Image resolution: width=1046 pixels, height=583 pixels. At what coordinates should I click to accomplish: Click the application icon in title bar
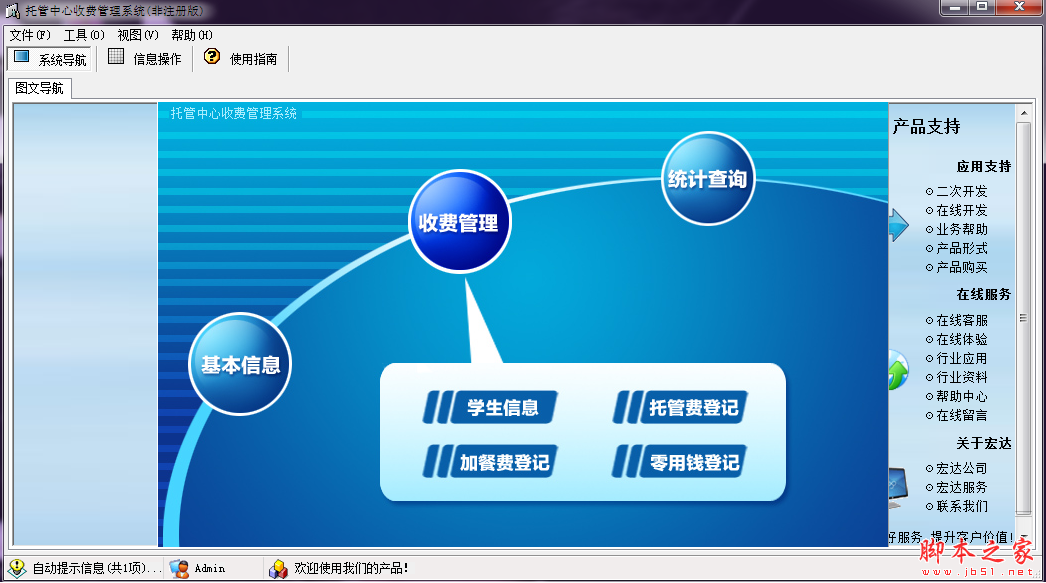click(12, 11)
